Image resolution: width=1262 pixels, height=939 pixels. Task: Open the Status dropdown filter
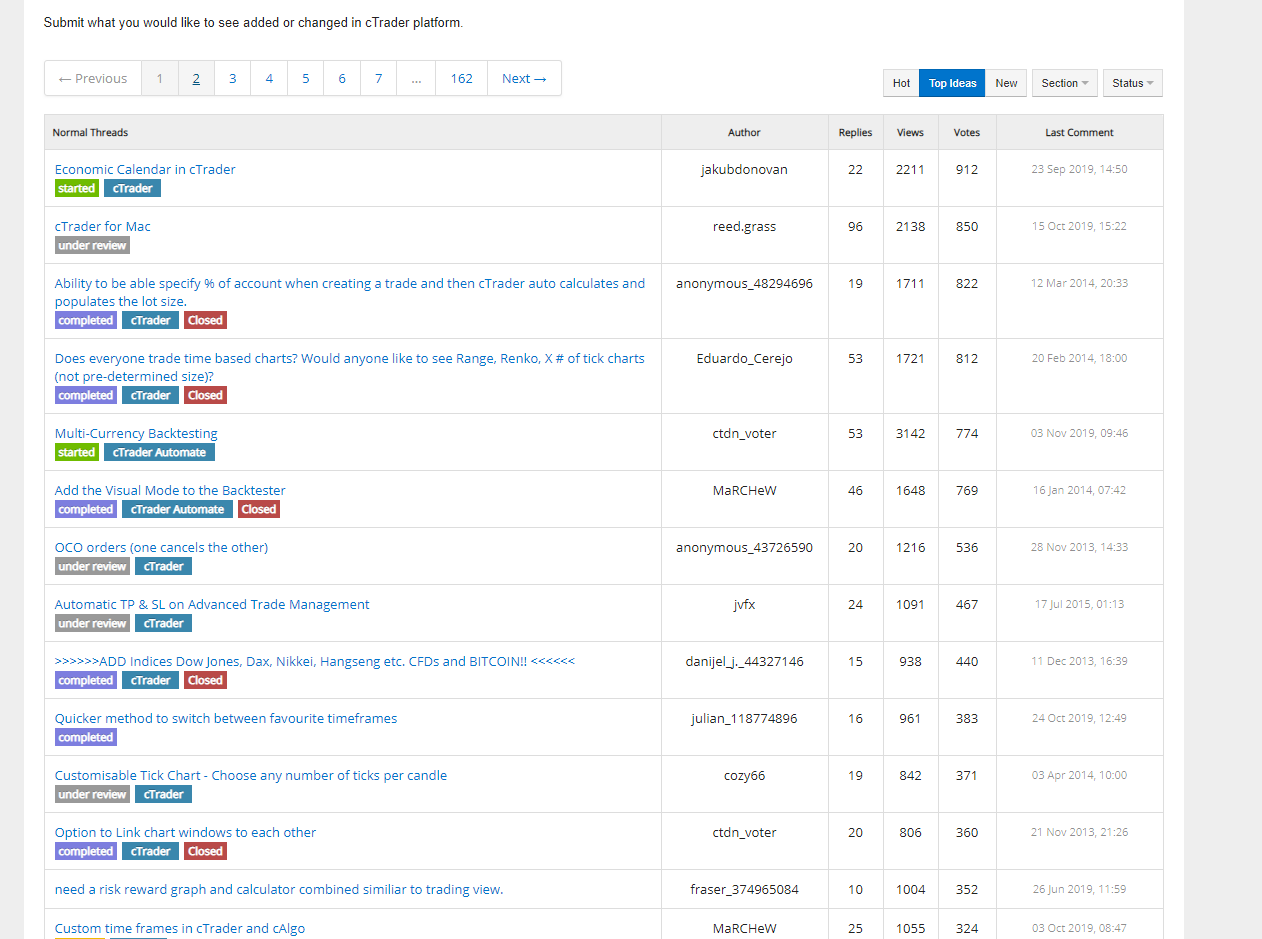[x=1132, y=83]
